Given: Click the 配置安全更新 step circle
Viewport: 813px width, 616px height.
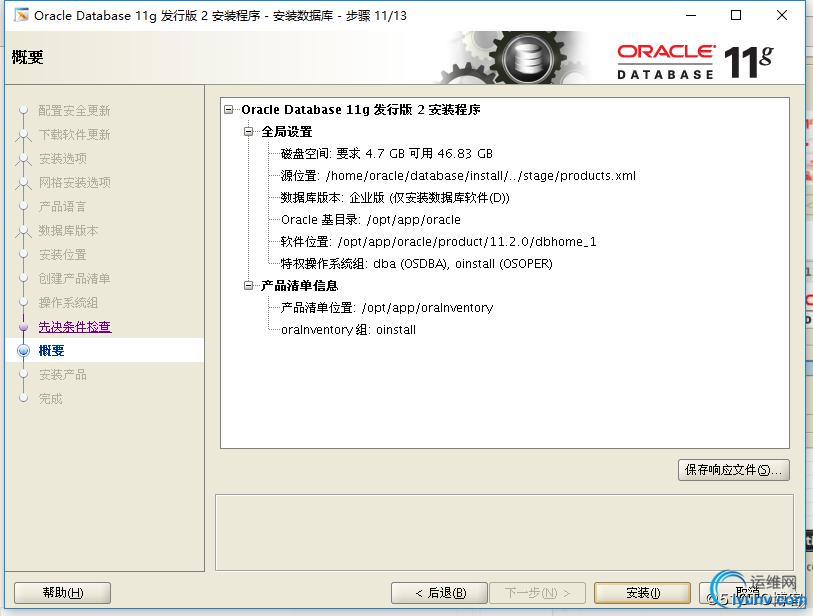Looking at the screenshot, I should click(x=23, y=110).
